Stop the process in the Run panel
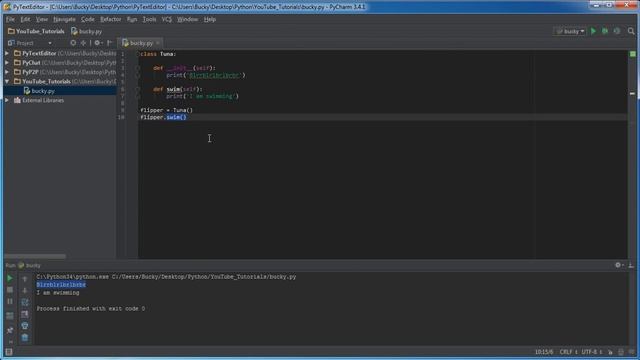The height and width of the screenshot is (360, 640). (x=10, y=290)
